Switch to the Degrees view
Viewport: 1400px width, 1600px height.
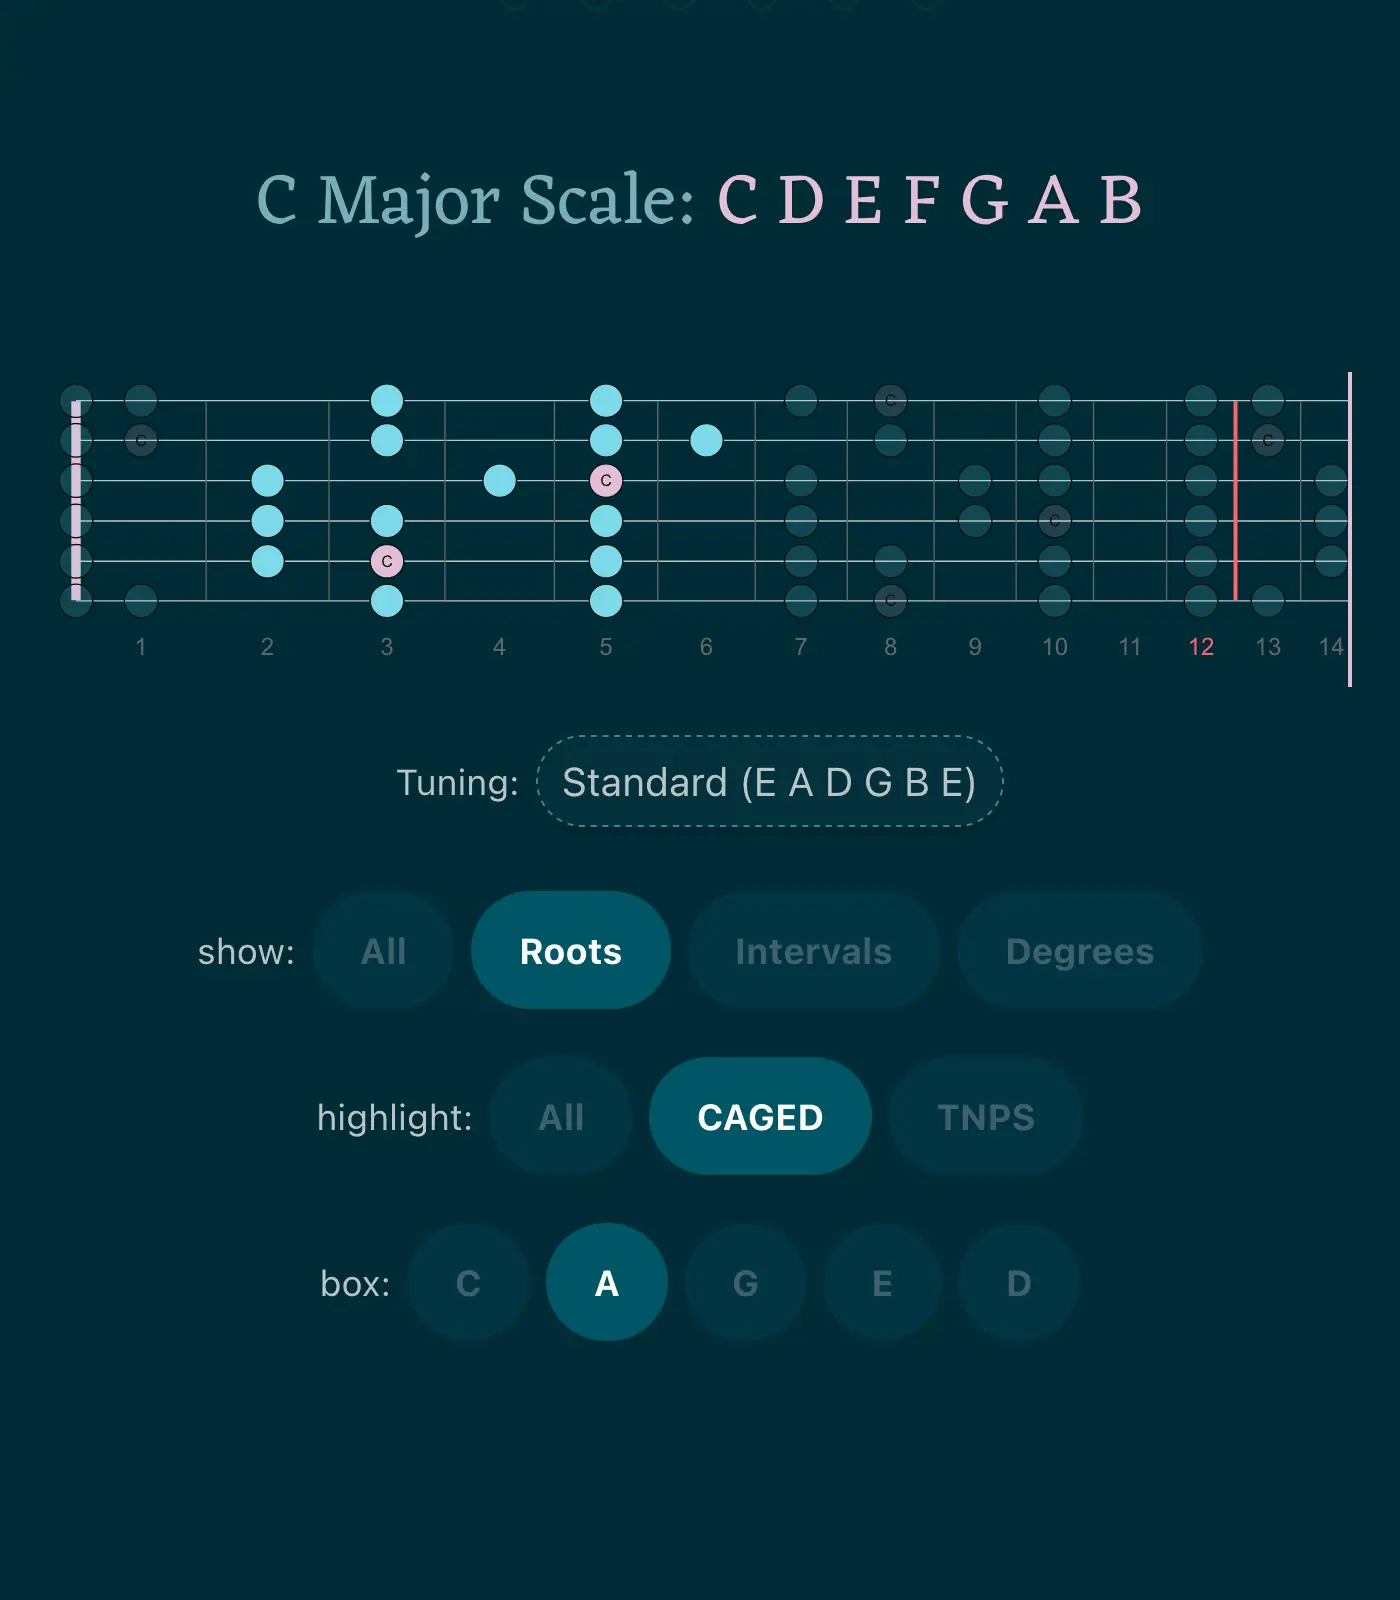click(1079, 951)
